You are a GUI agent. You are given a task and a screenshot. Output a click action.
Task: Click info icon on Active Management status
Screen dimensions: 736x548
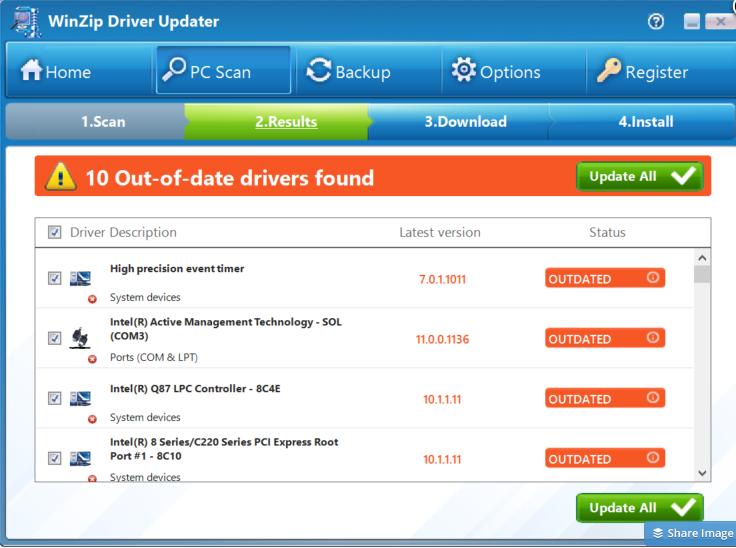(x=652, y=338)
